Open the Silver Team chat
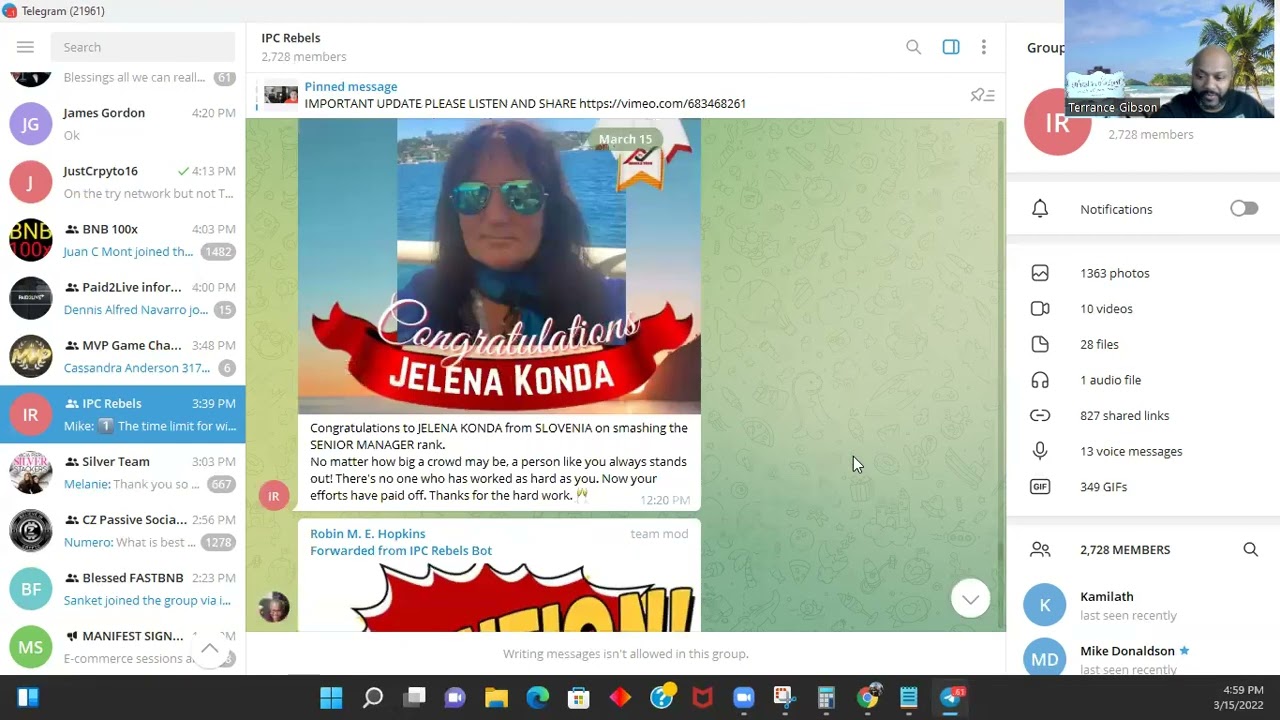This screenshot has width=1280, height=720. (x=122, y=472)
